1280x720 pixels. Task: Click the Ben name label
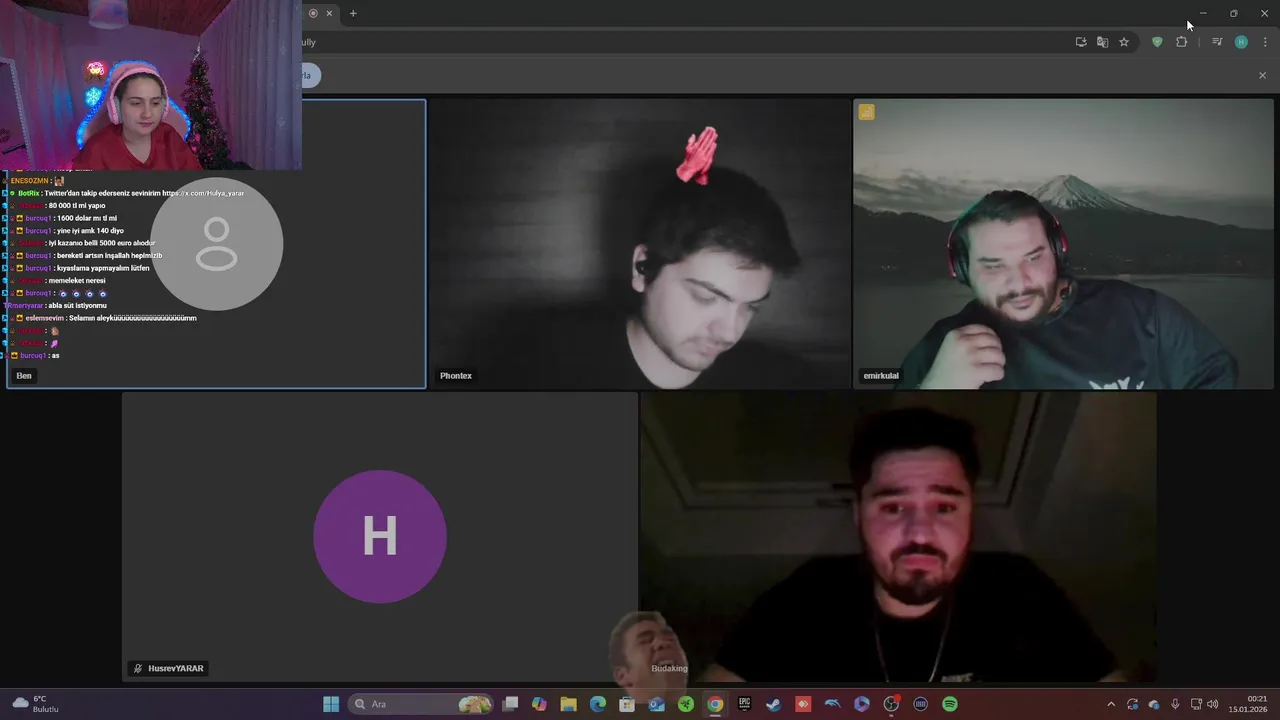[x=24, y=376]
